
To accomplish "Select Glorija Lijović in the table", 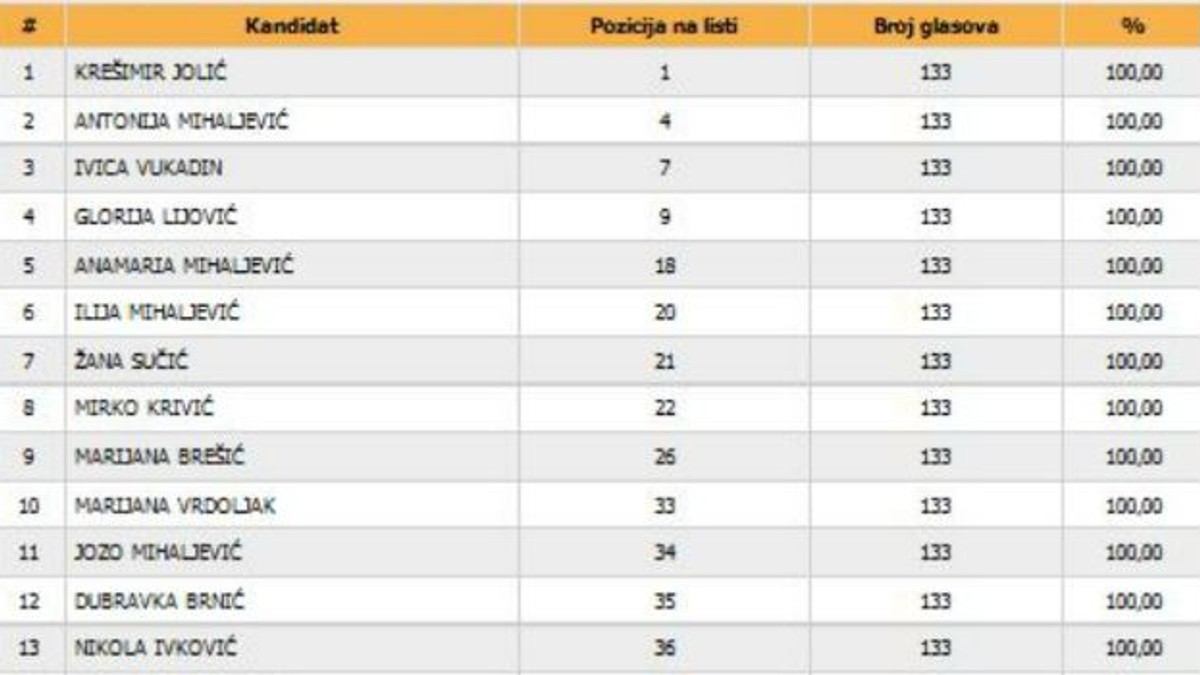I will 156,217.
